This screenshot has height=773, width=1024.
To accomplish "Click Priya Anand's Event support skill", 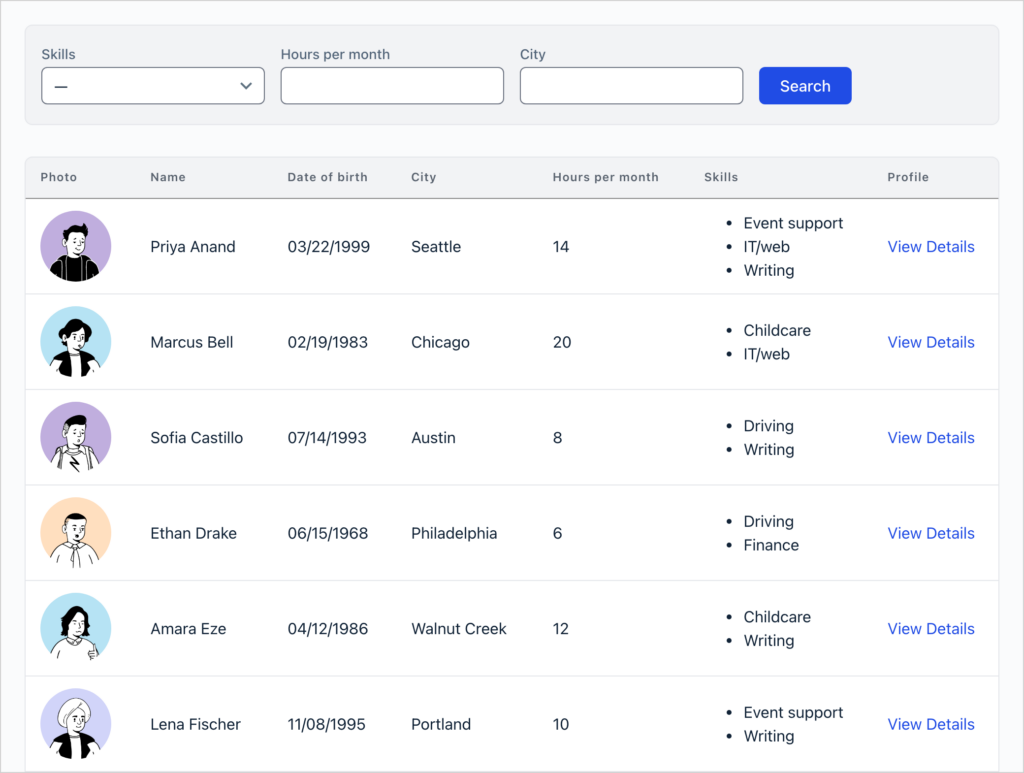I will point(793,223).
